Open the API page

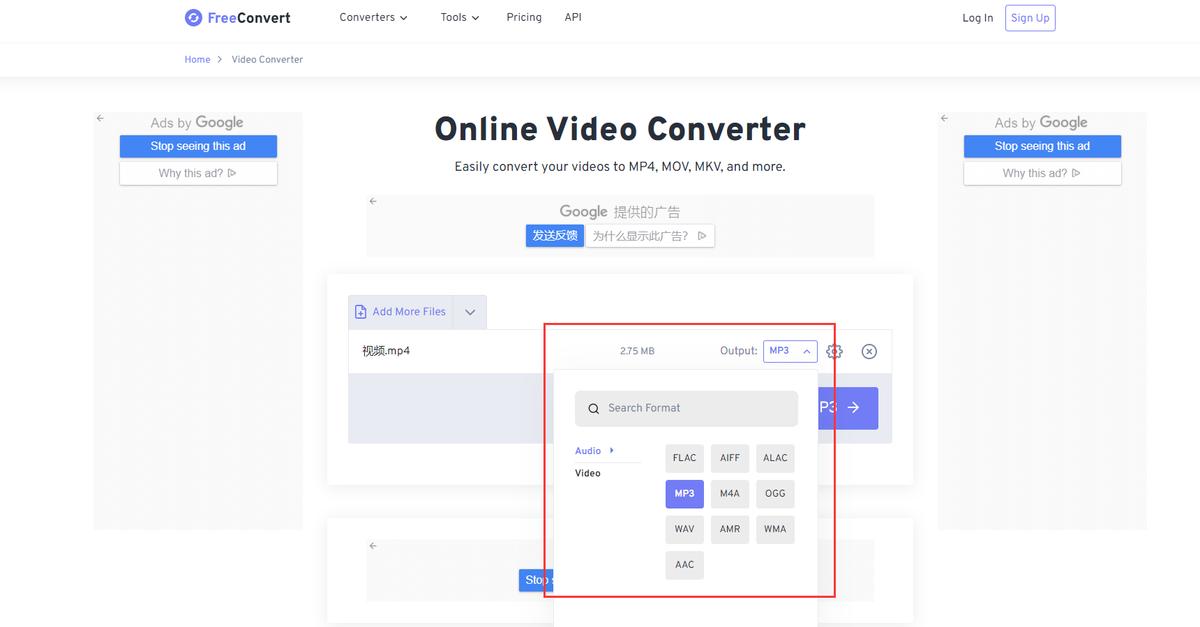(x=573, y=18)
